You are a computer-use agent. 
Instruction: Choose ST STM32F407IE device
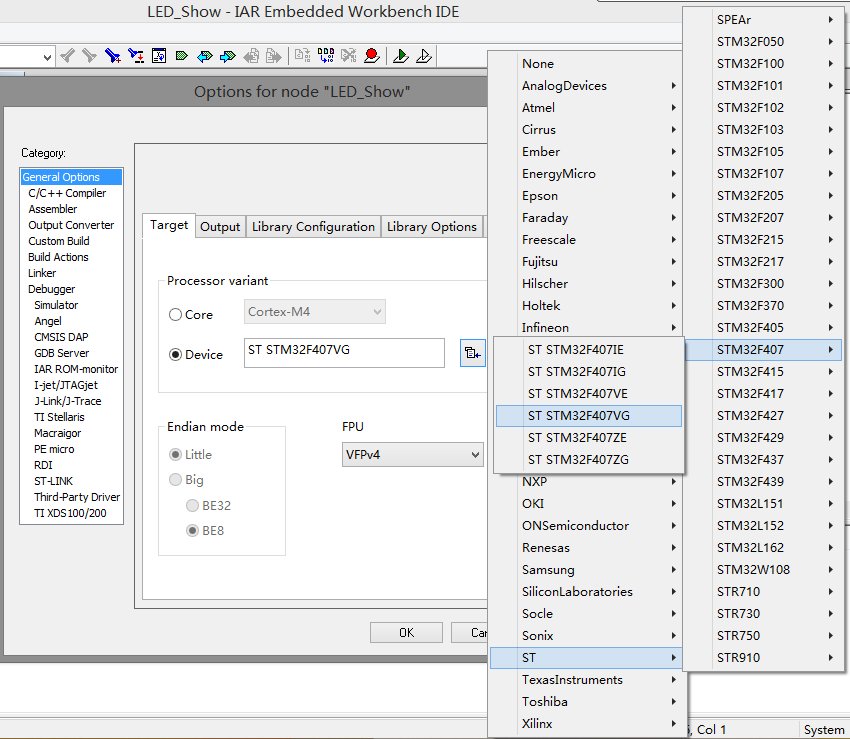(x=589, y=350)
